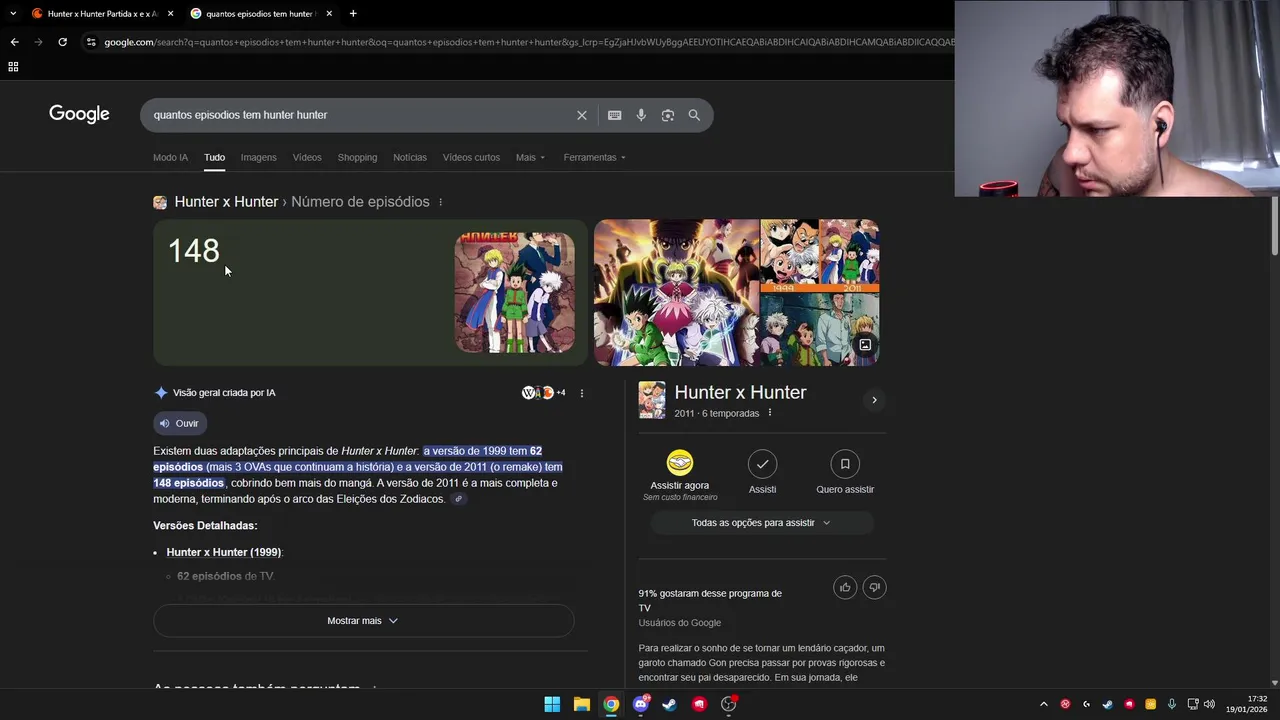Open image gallery icon on collage
The width and height of the screenshot is (1280, 720).
(865, 345)
